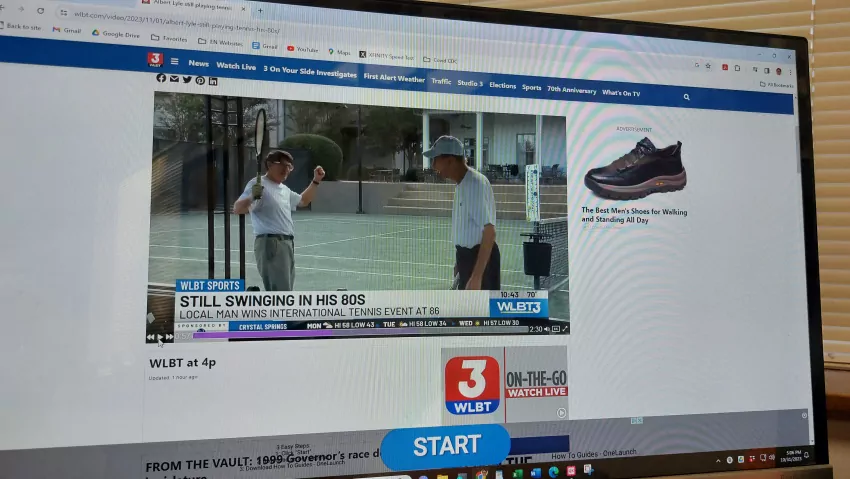Click the blue START button
This screenshot has width=850, height=479.
point(446,446)
